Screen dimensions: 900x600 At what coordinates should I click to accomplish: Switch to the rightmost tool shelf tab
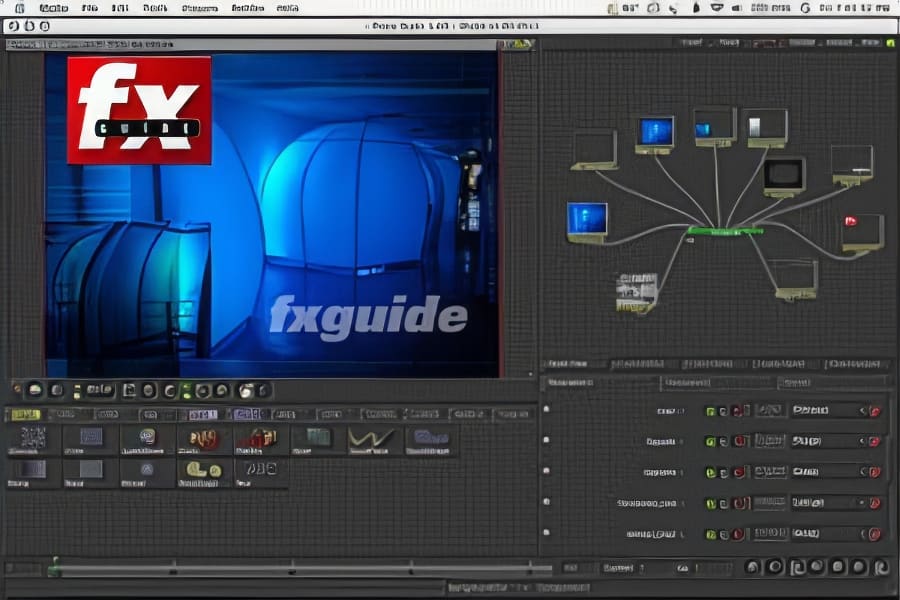(x=513, y=414)
